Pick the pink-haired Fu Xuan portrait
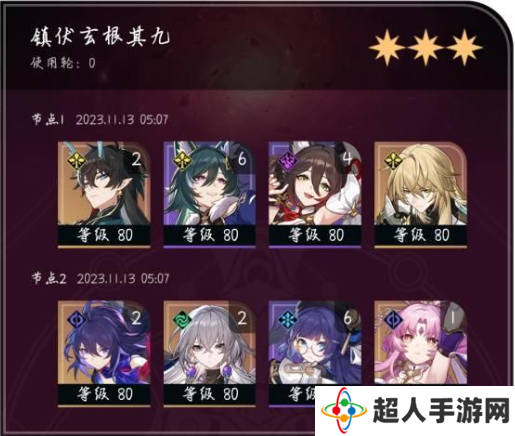Screen dimensions: 515x436 420,343
